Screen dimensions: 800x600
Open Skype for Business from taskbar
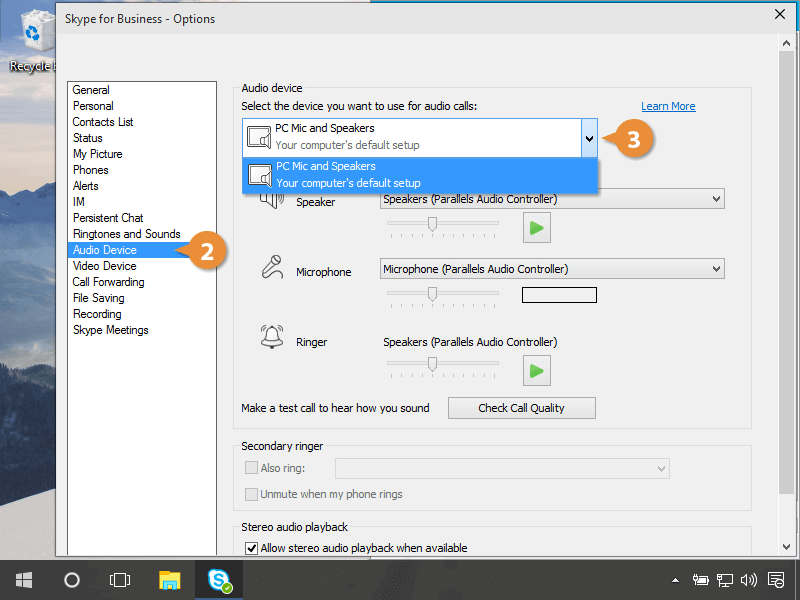point(220,579)
